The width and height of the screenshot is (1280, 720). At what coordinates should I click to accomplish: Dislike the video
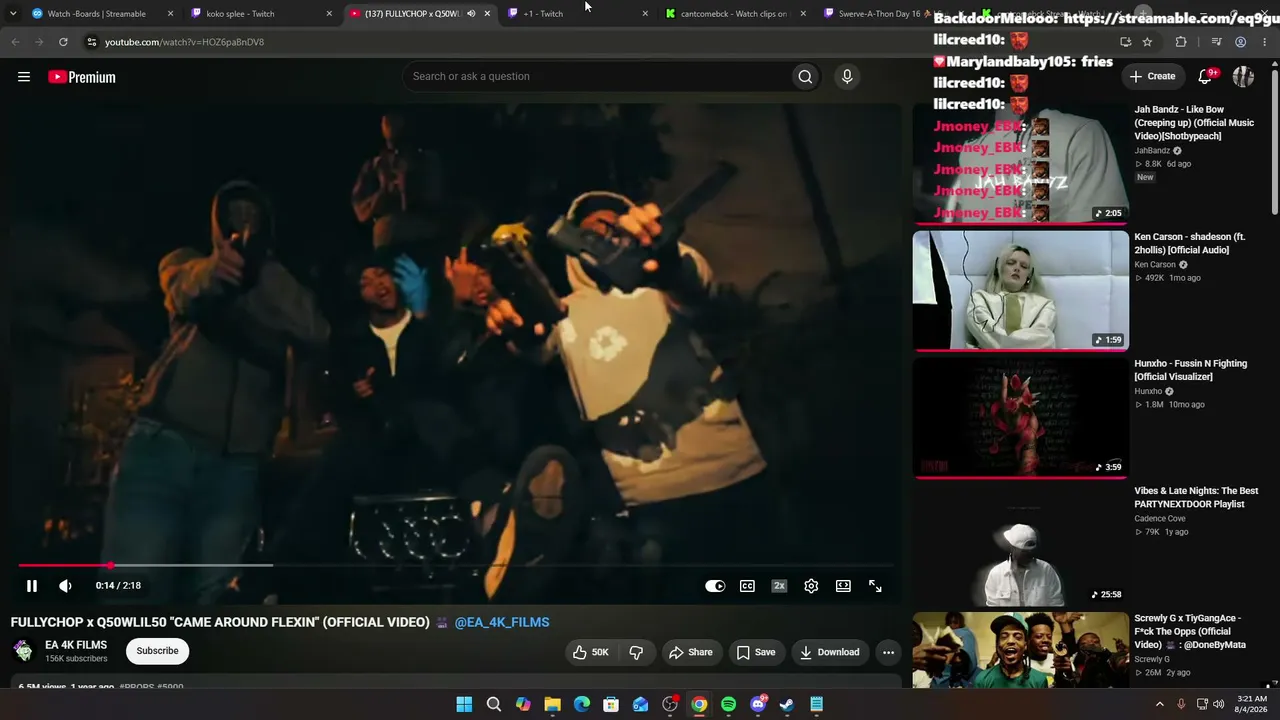(636, 652)
